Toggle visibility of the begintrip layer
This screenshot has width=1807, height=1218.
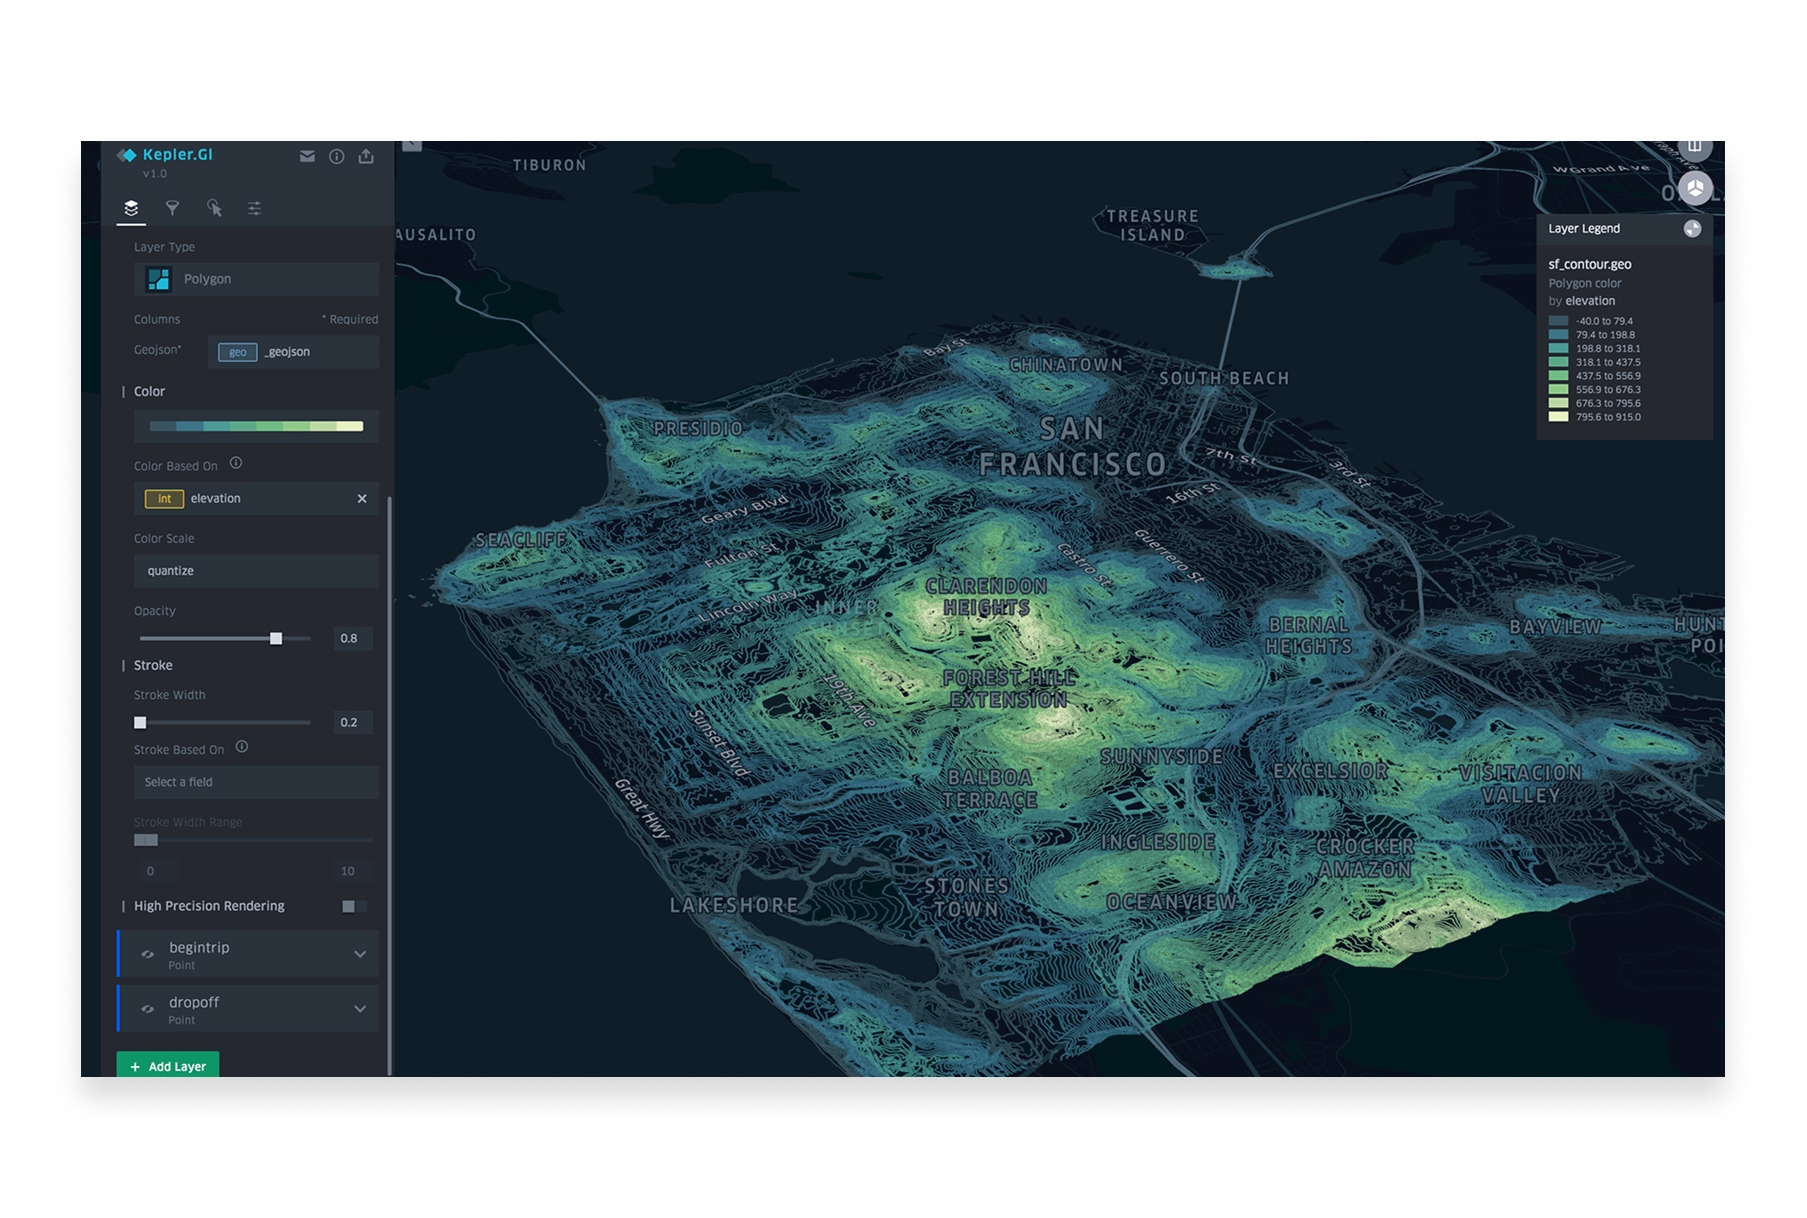[147, 953]
